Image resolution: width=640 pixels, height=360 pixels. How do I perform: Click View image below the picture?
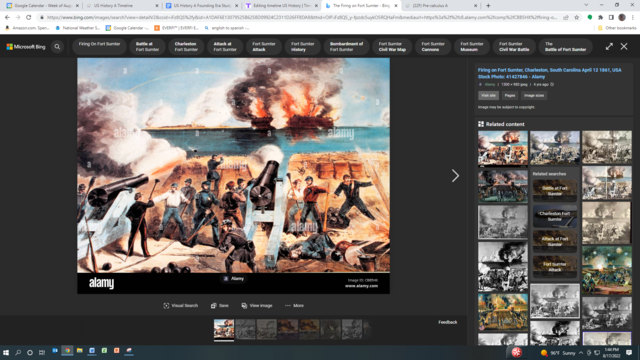click(257, 305)
